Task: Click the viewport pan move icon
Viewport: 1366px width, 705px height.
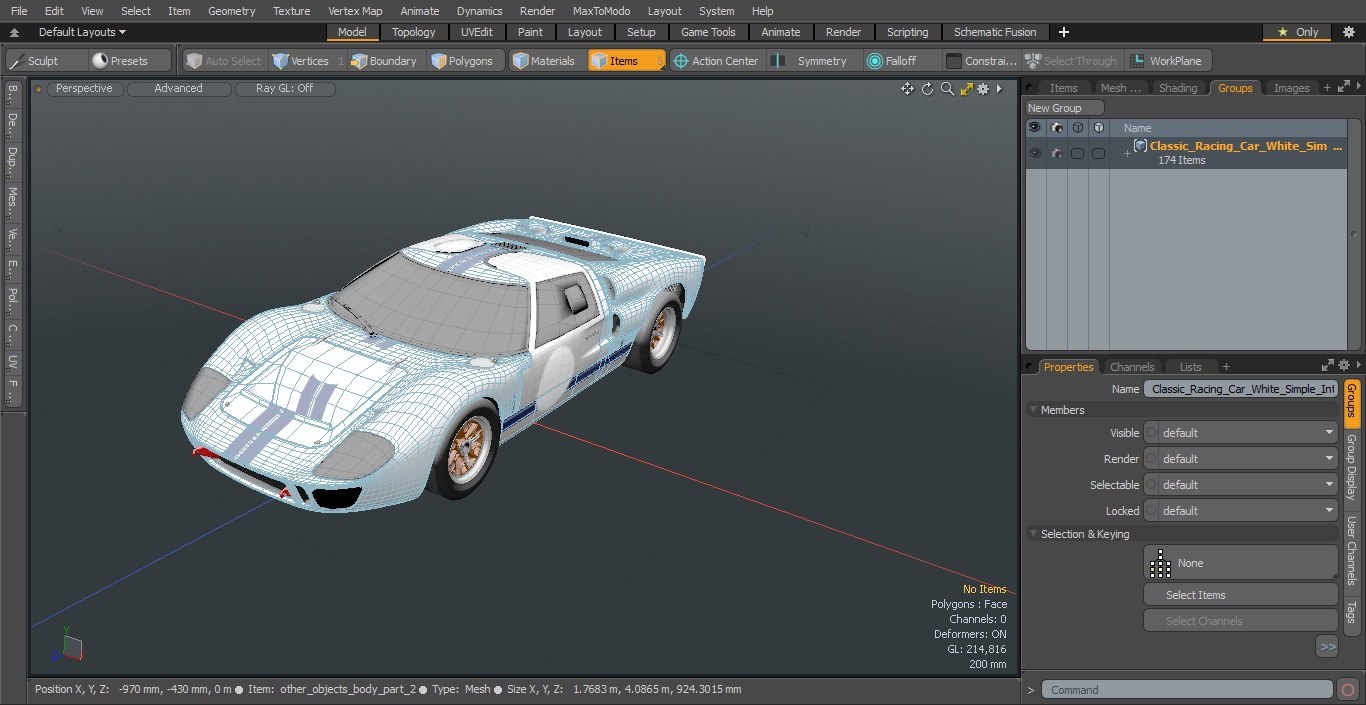Action: [x=907, y=89]
